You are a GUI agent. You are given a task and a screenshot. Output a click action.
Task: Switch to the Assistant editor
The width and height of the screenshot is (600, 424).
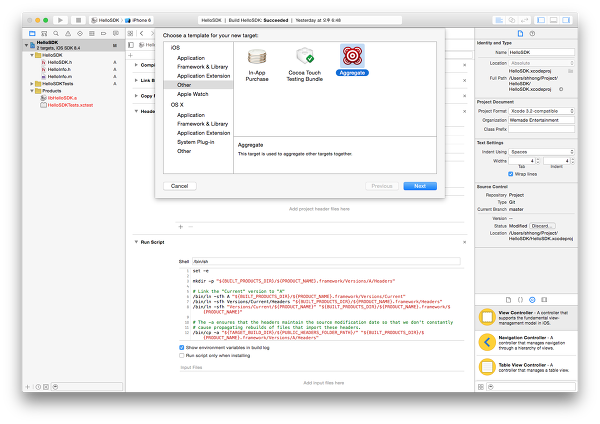(512, 20)
